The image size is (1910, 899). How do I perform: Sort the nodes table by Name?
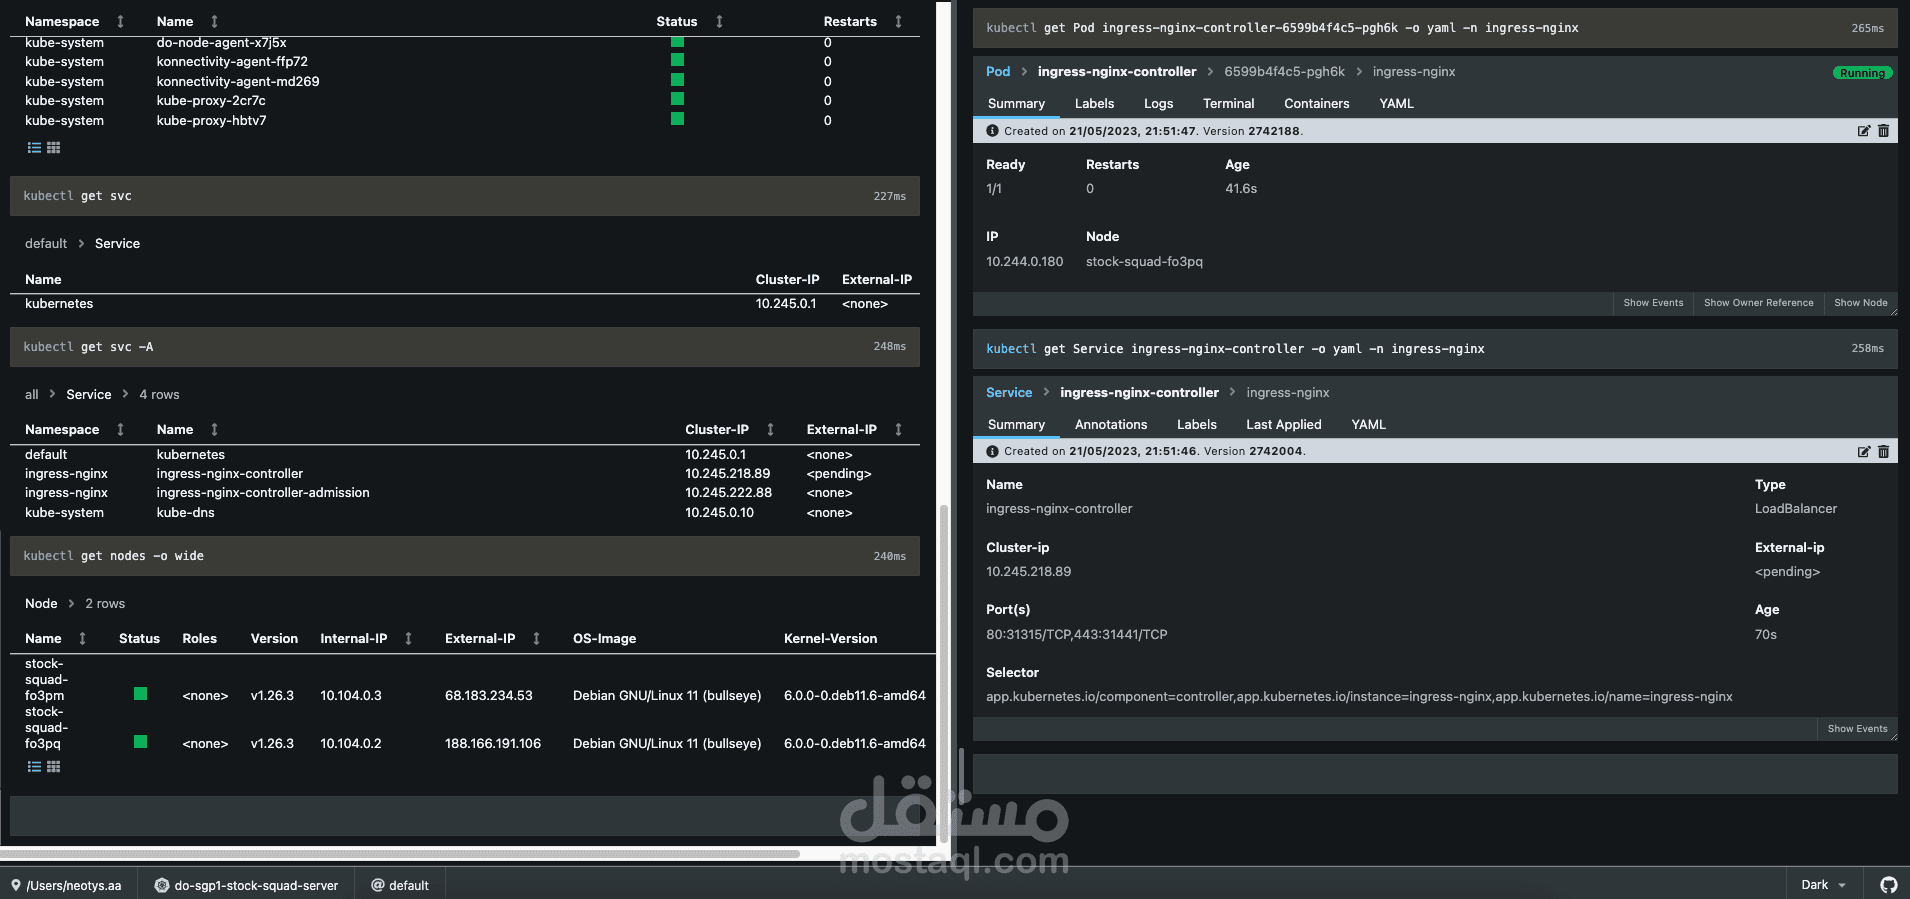[82, 638]
